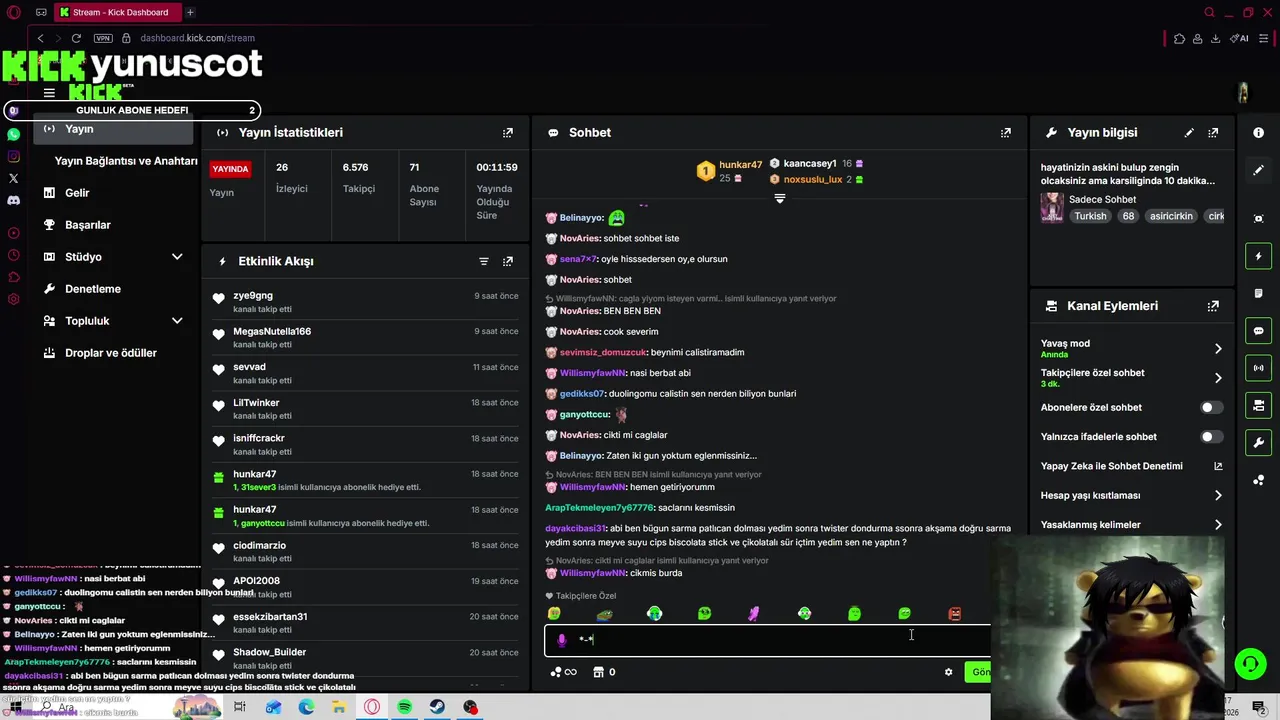
Task: Click username MegasNutella166 in the activity feed
Action: [272, 331]
